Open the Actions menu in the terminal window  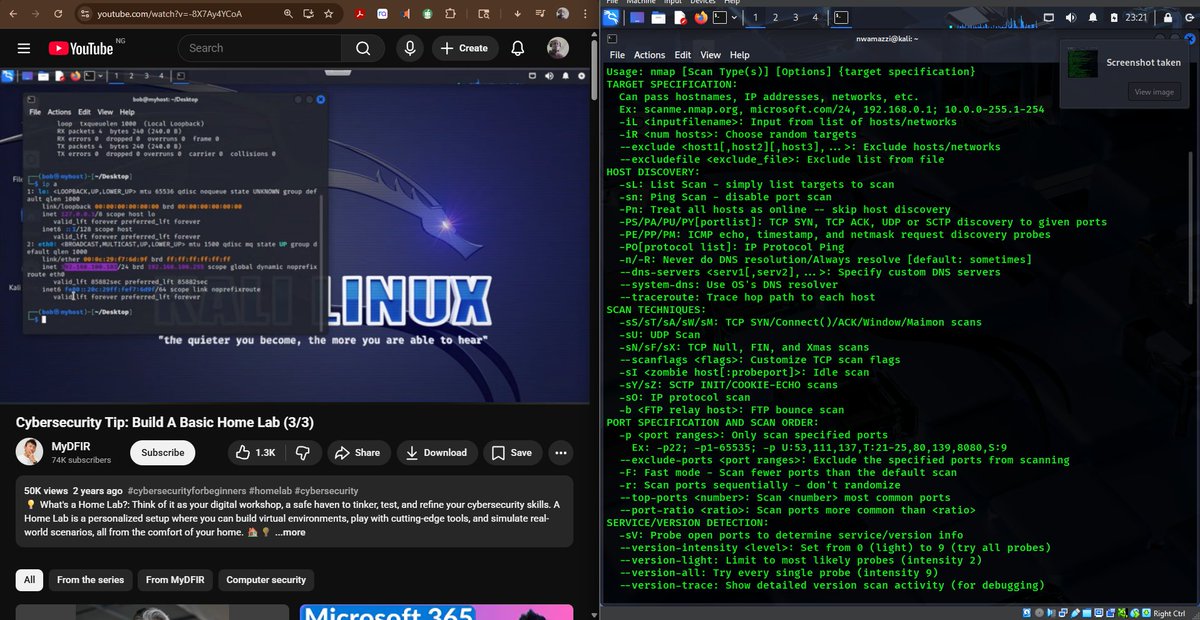point(652,55)
